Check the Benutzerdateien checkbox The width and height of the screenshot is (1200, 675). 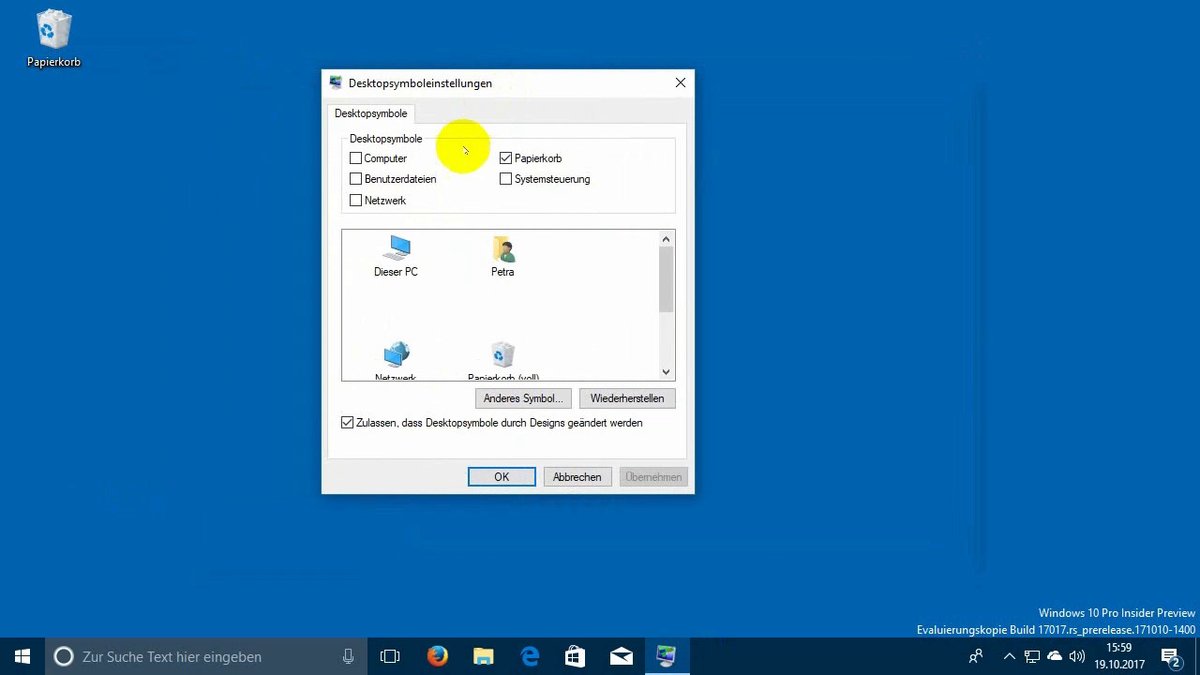coord(356,179)
